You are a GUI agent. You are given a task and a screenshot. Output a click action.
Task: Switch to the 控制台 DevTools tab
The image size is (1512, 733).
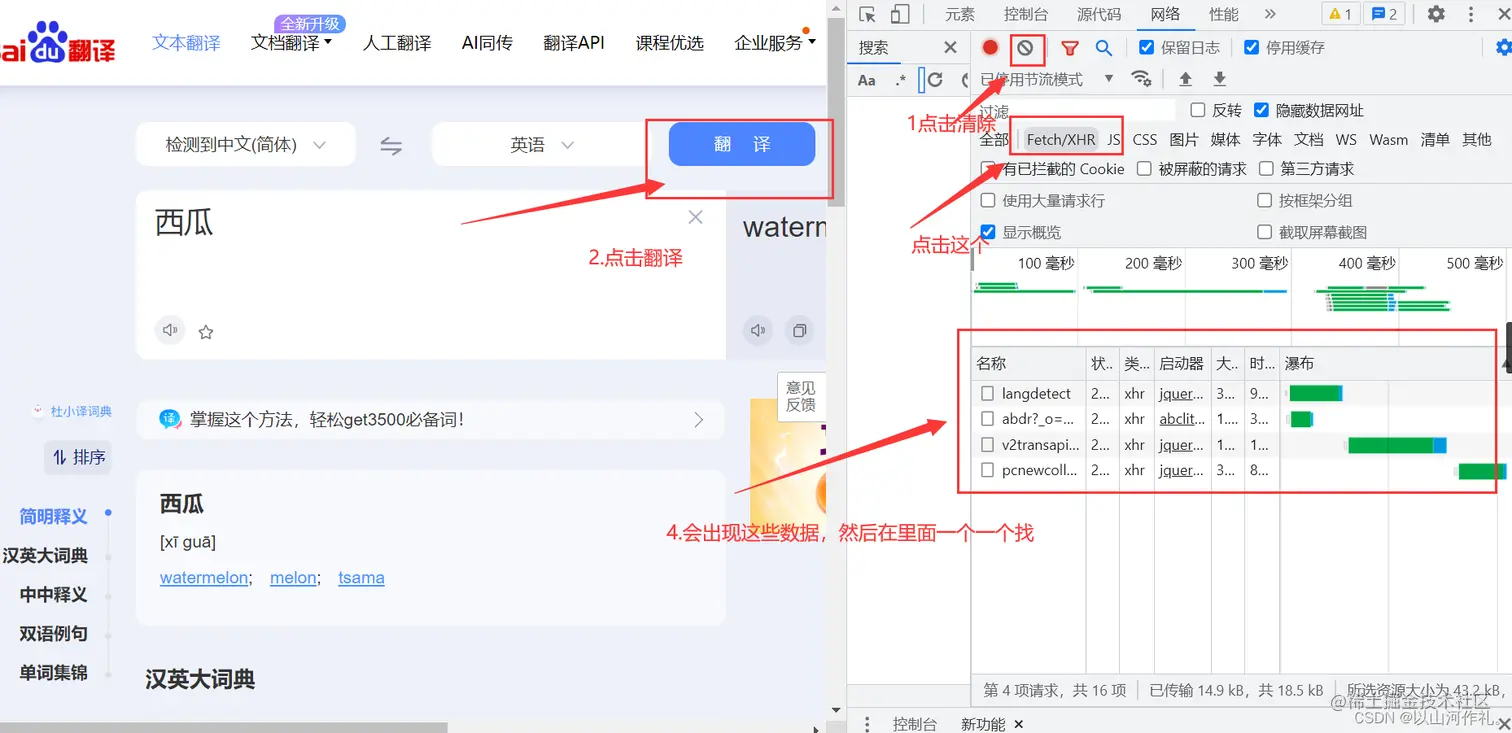point(1026,14)
